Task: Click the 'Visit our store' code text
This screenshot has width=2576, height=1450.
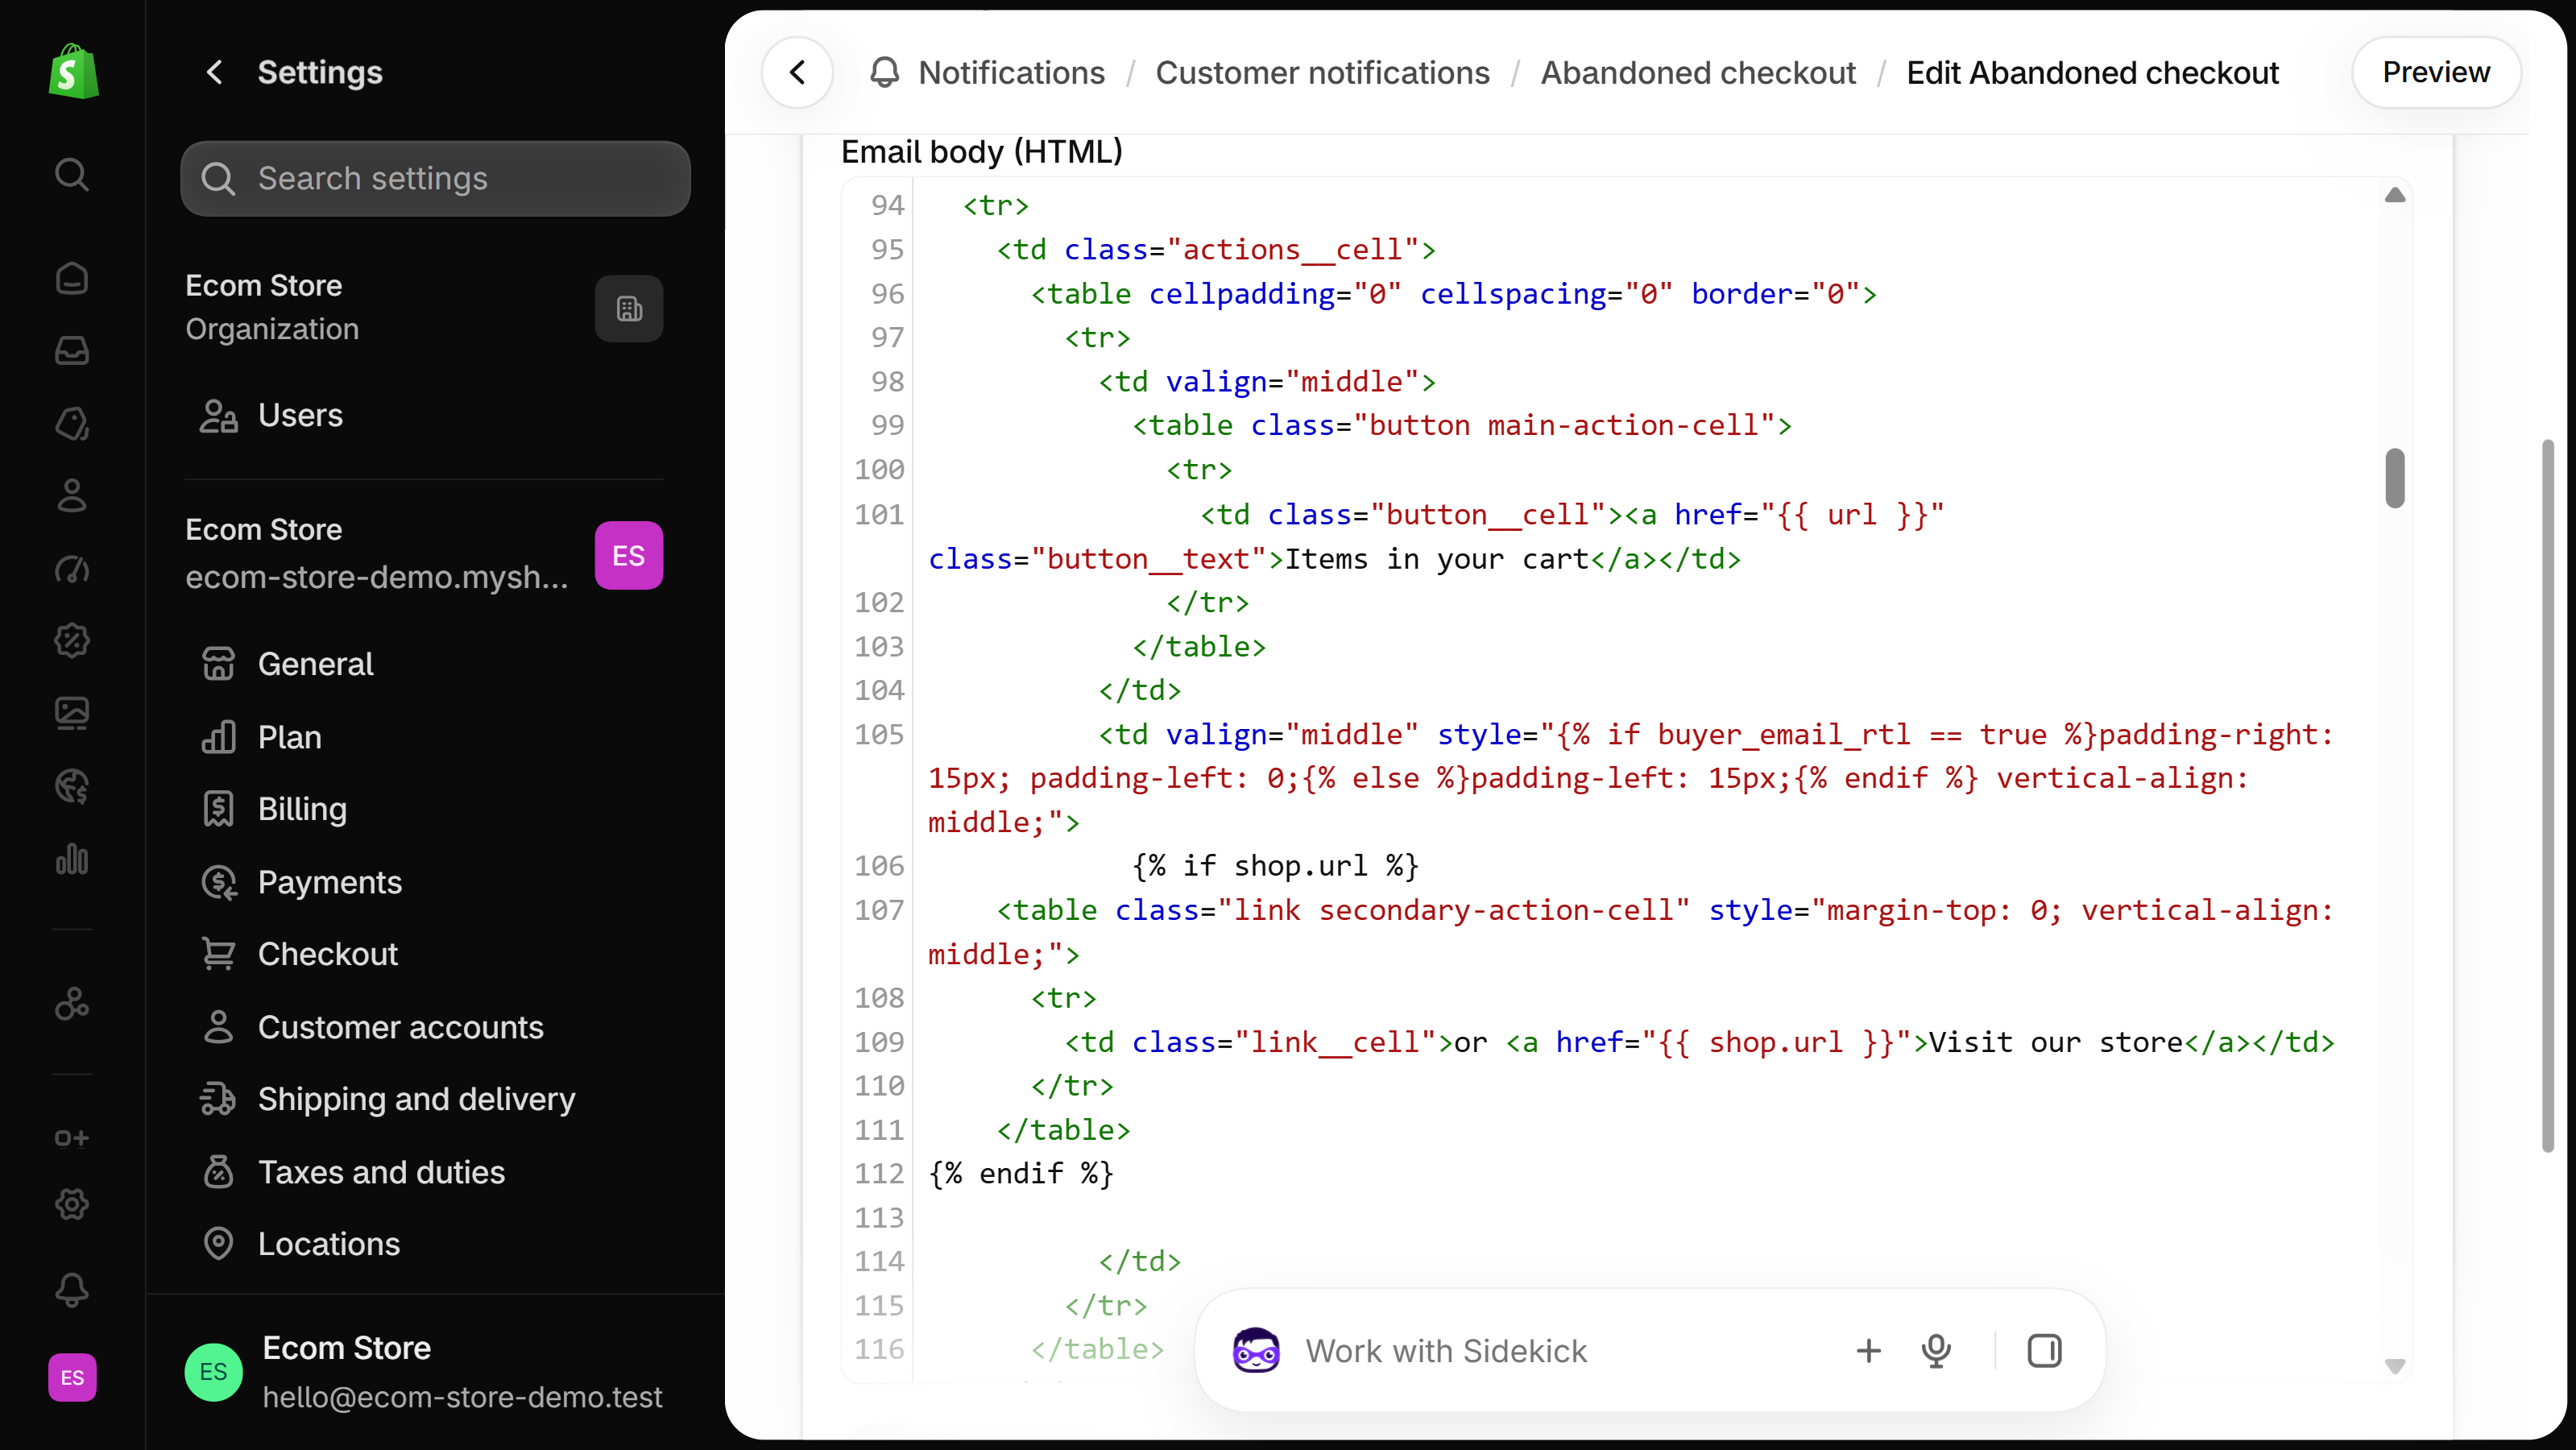Action: click(x=2055, y=1042)
